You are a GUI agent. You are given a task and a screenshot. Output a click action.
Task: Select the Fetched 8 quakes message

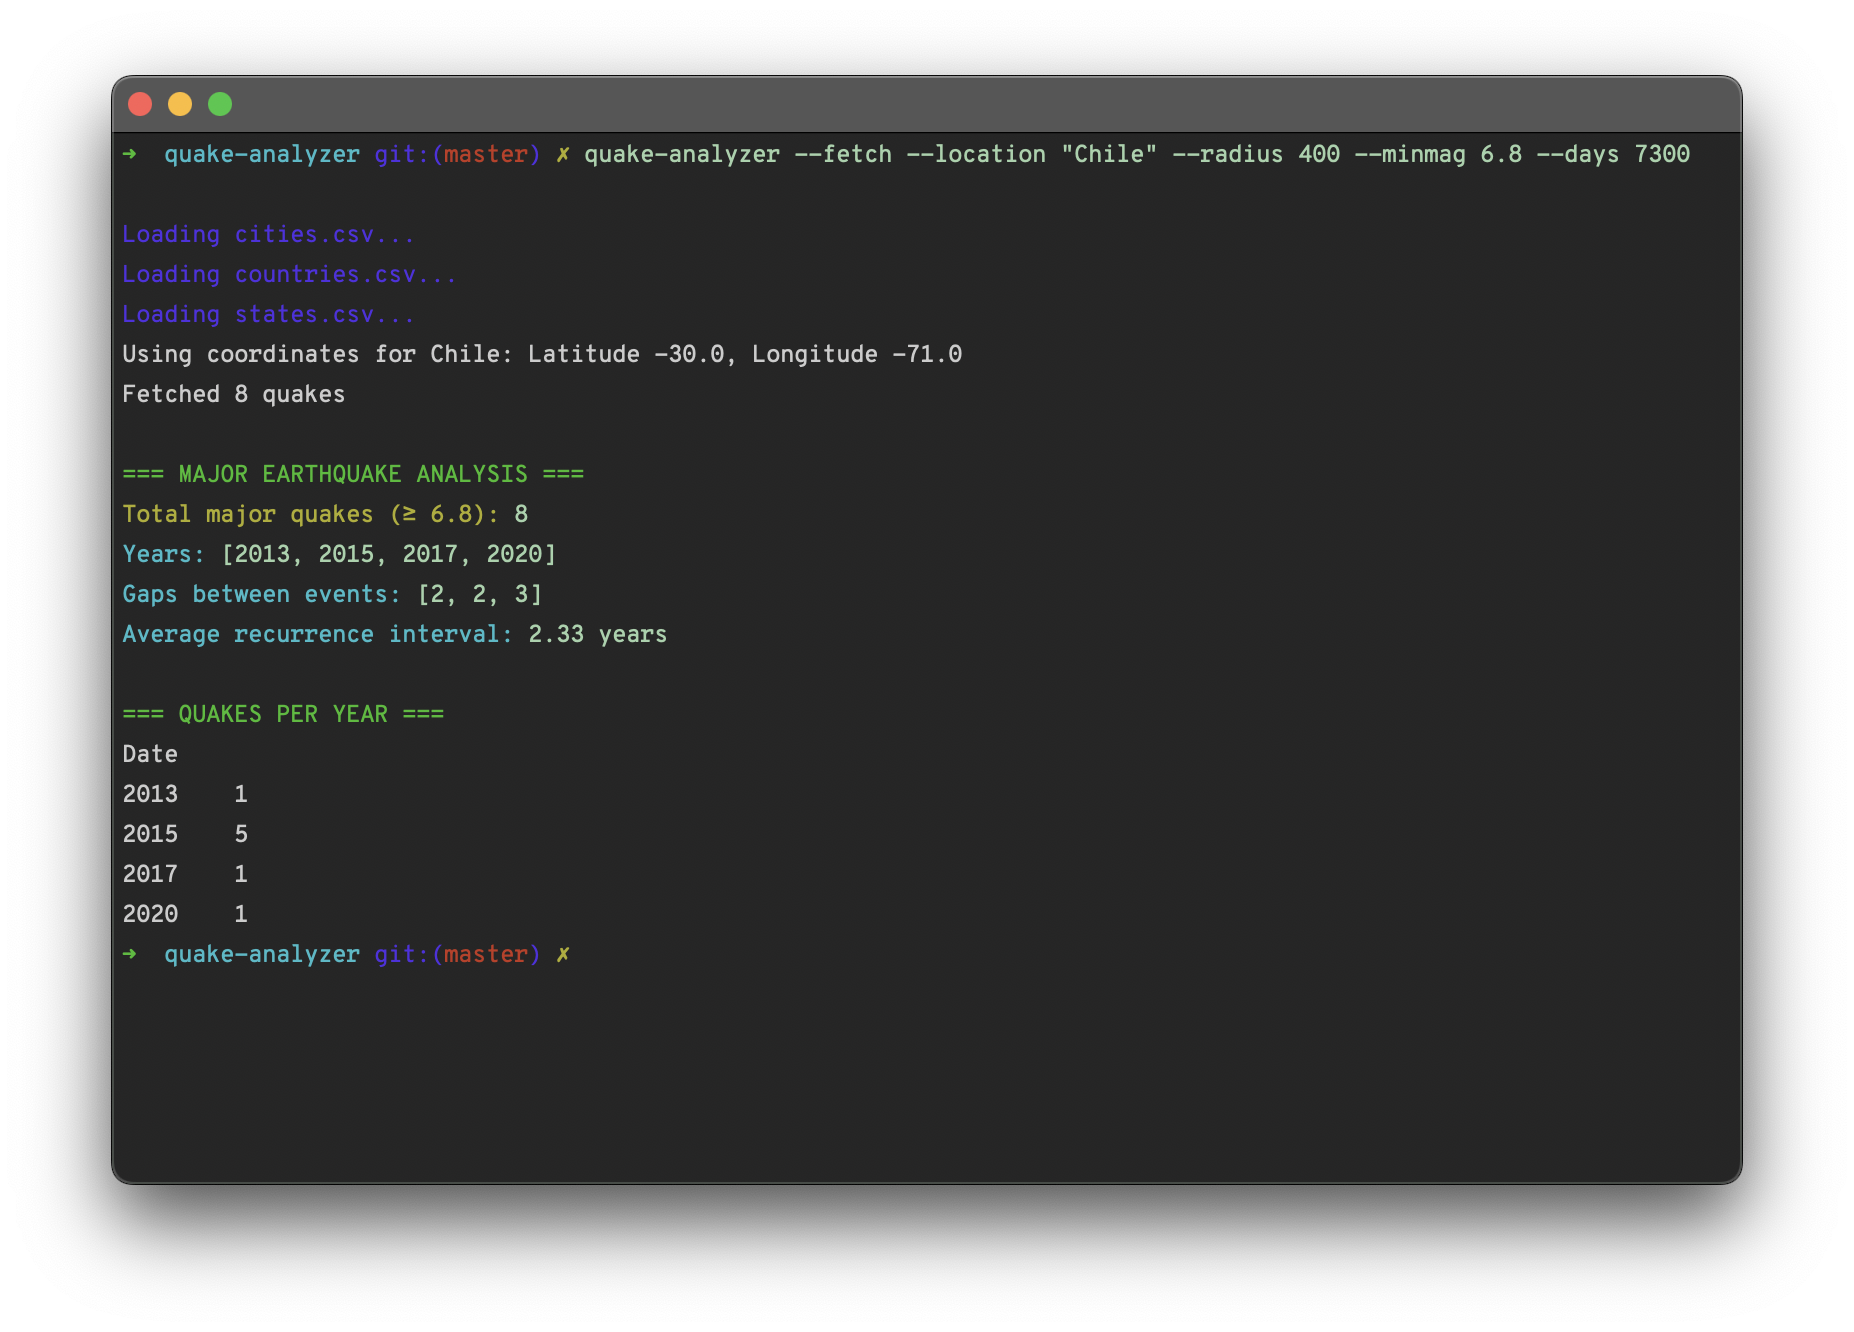click(234, 393)
